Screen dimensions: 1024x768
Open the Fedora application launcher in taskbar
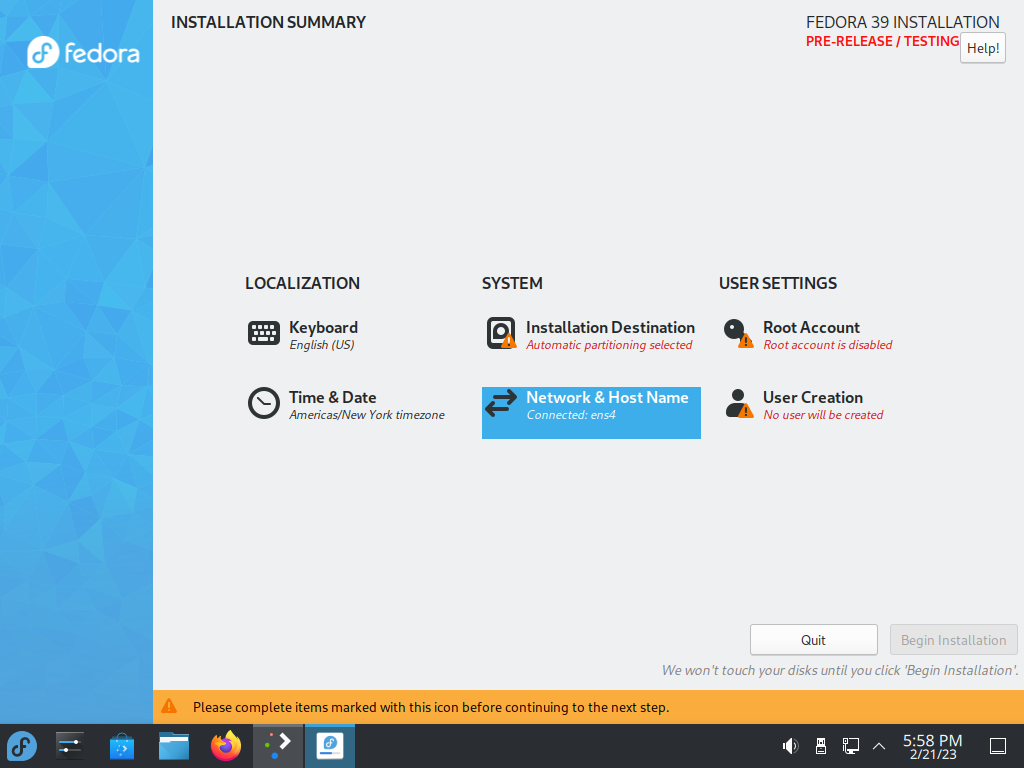click(22, 746)
